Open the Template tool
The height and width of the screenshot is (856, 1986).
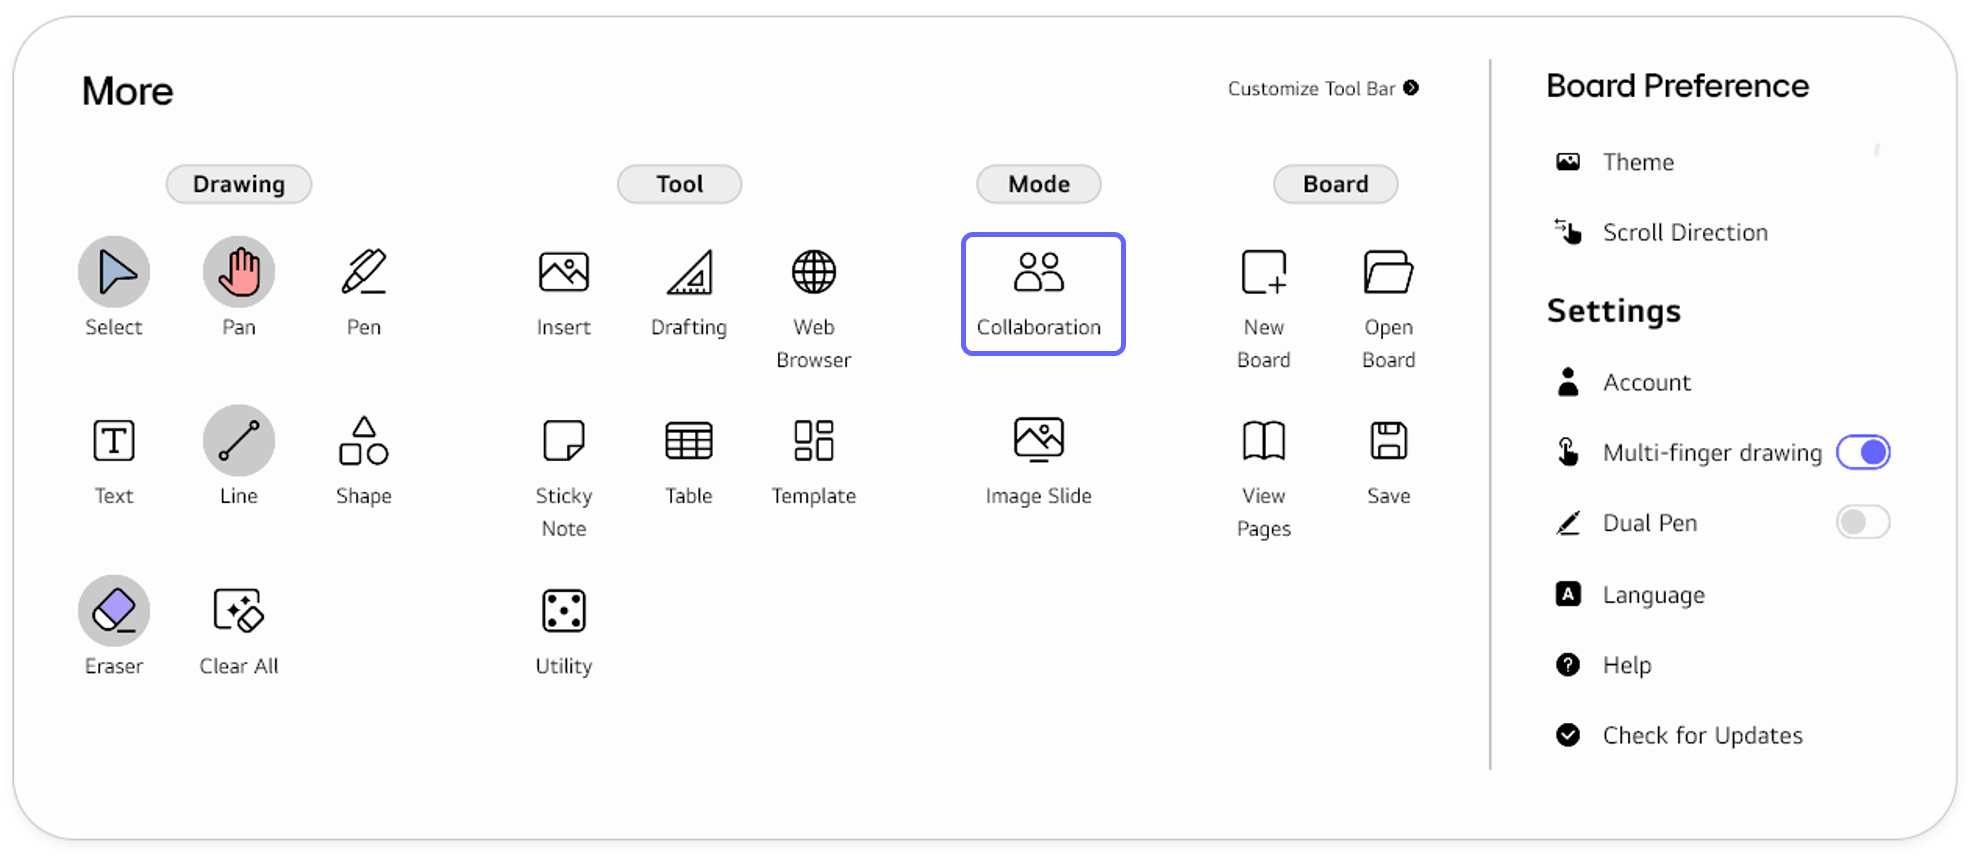tap(814, 441)
